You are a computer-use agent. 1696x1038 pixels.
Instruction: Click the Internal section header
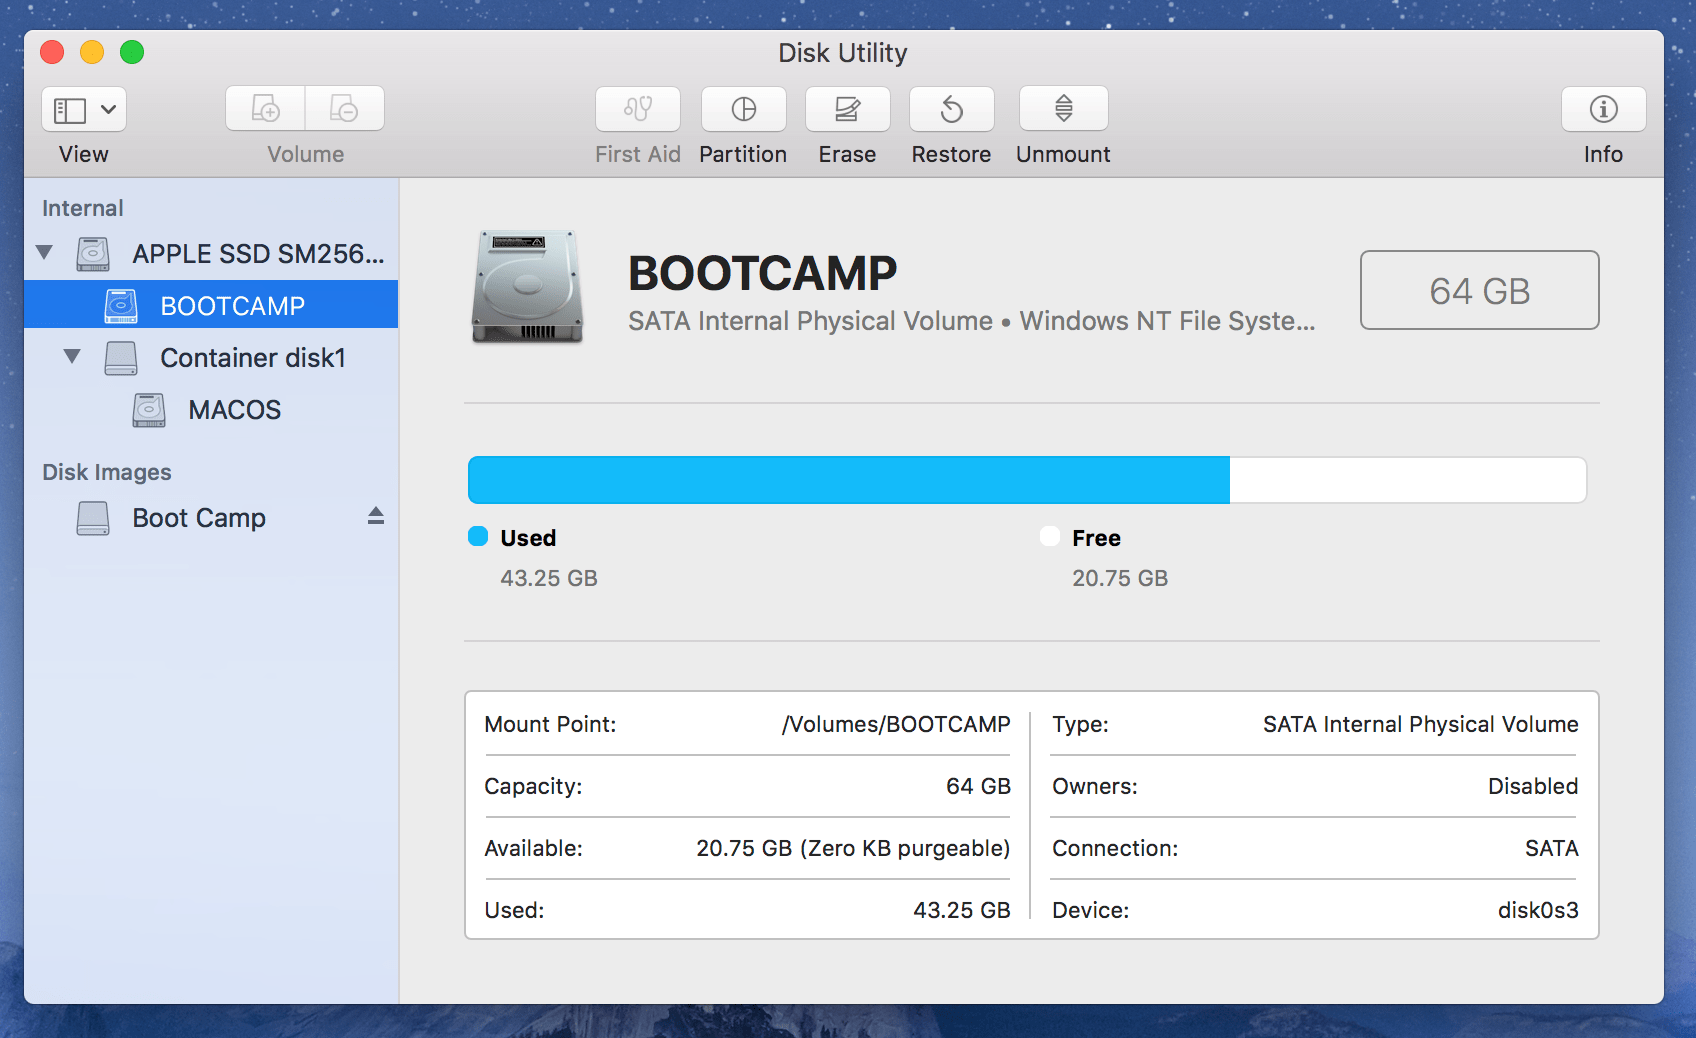click(83, 208)
